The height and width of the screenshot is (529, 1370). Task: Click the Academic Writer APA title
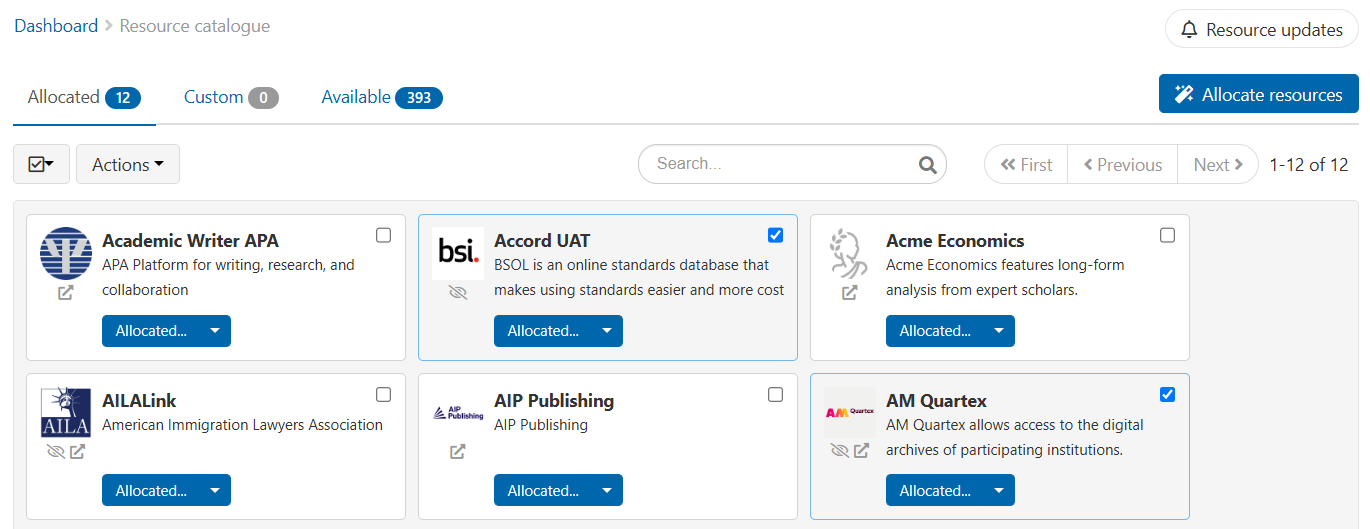pos(190,241)
